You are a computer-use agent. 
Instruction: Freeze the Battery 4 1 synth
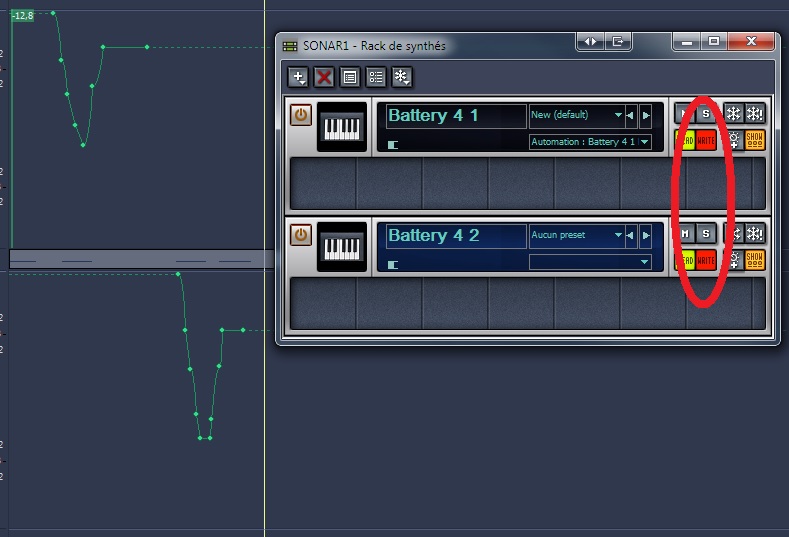point(733,114)
